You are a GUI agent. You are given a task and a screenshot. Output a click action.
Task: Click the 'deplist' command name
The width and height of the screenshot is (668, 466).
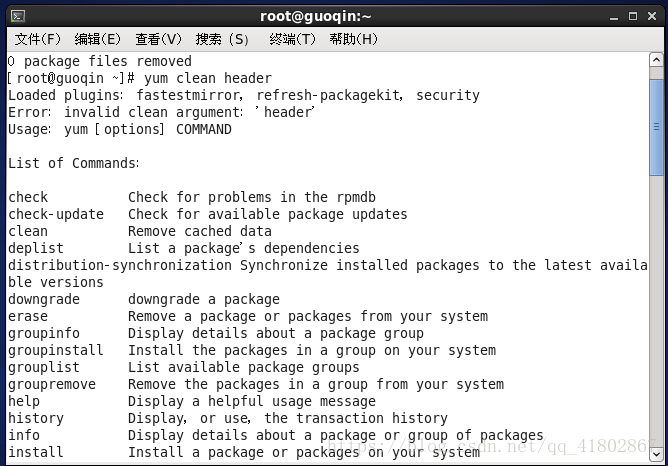click(36, 248)
